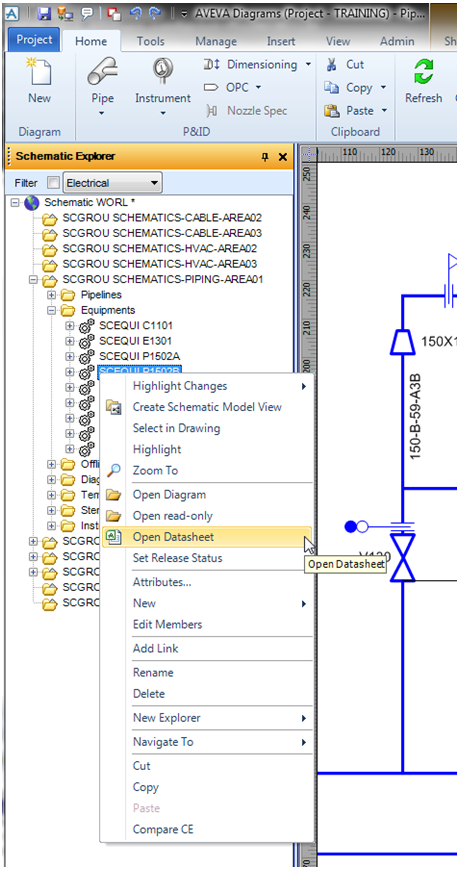Screen dimensions: 461x869
Task: Open the Paste dropdown arrow
Action: click(385, 111)
